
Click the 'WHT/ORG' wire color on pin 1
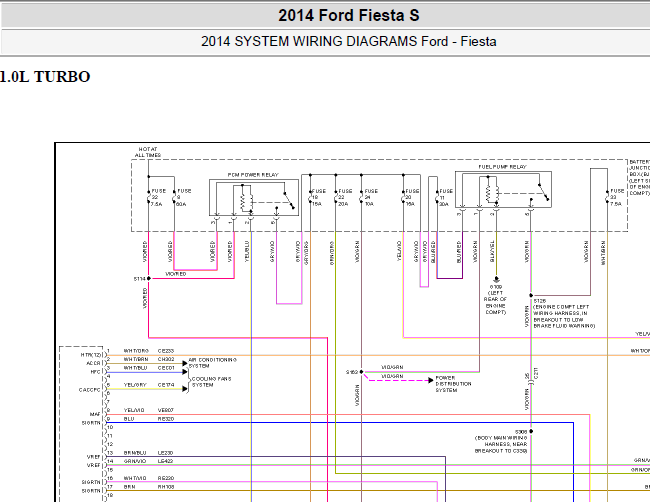pos(136,351)
